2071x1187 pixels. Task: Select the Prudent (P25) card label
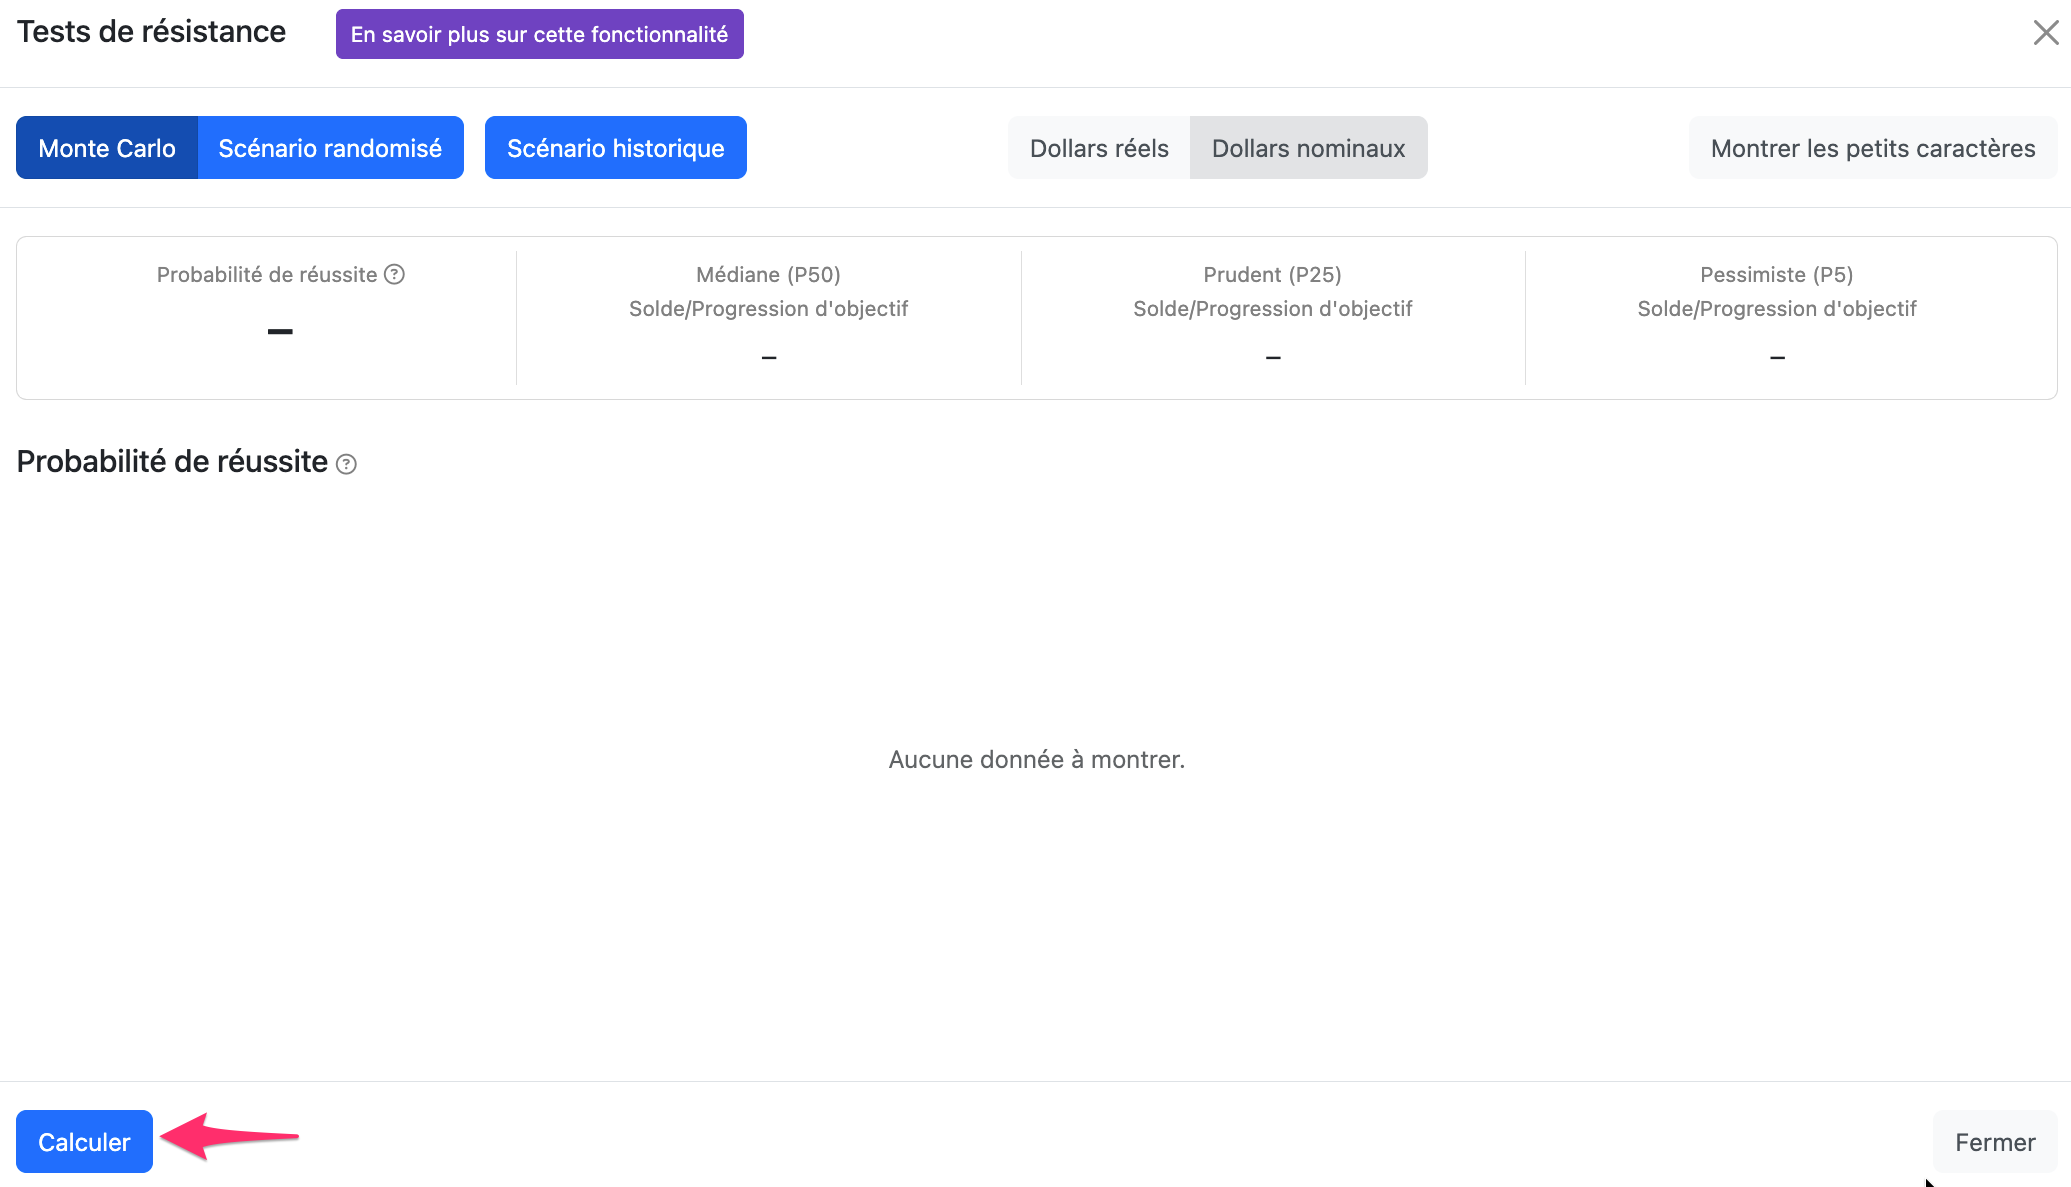[x=1272, y=275]
